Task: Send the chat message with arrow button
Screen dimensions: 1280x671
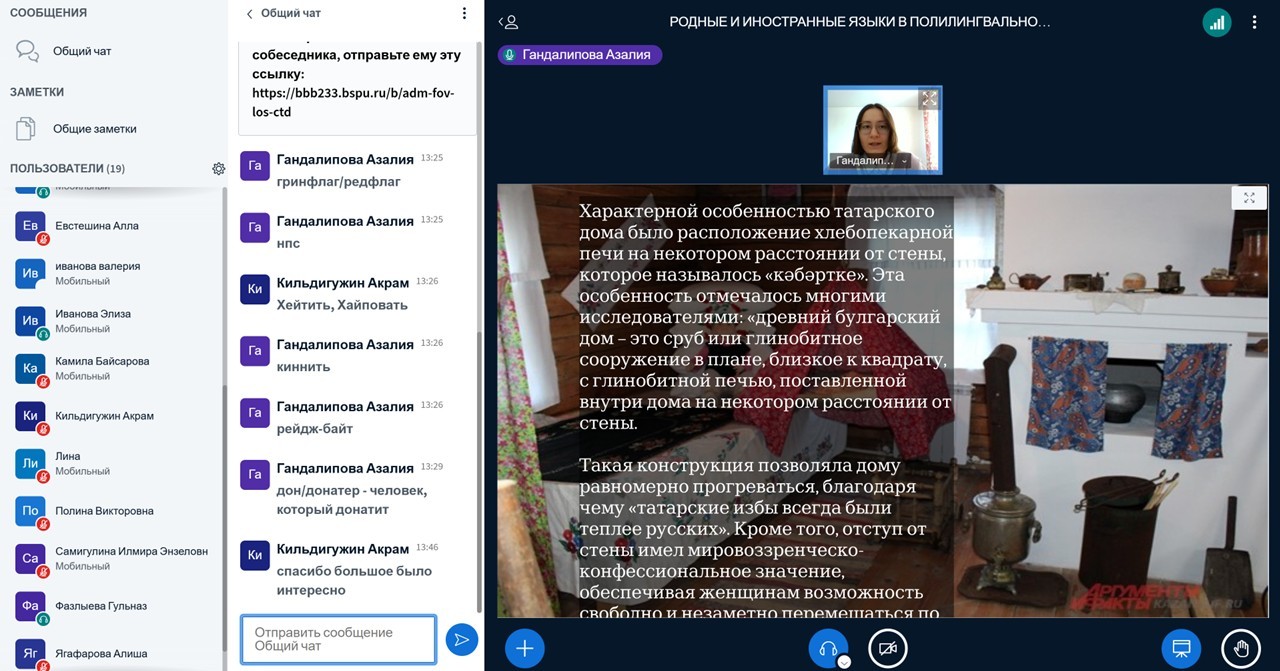Action: (461, 640)
